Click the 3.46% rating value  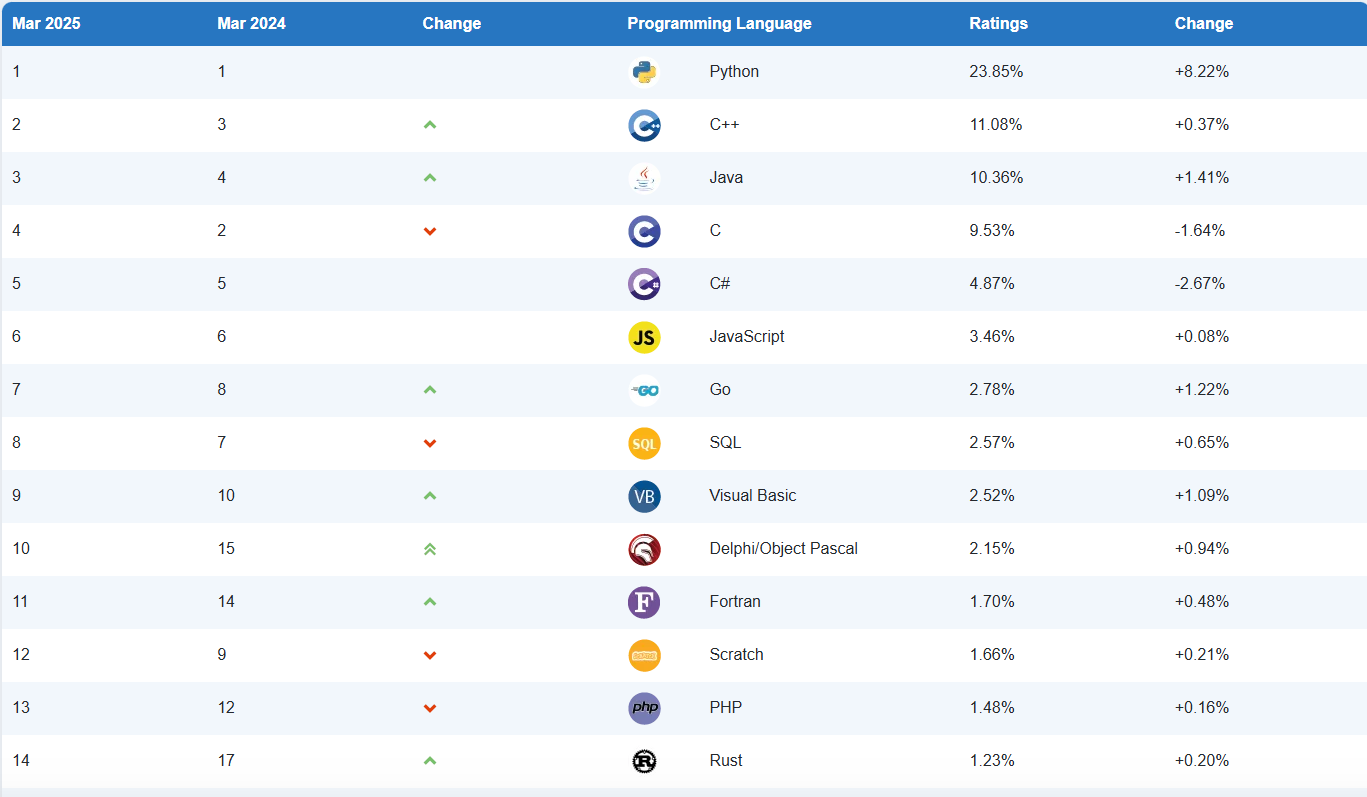[x=992, y=337]
